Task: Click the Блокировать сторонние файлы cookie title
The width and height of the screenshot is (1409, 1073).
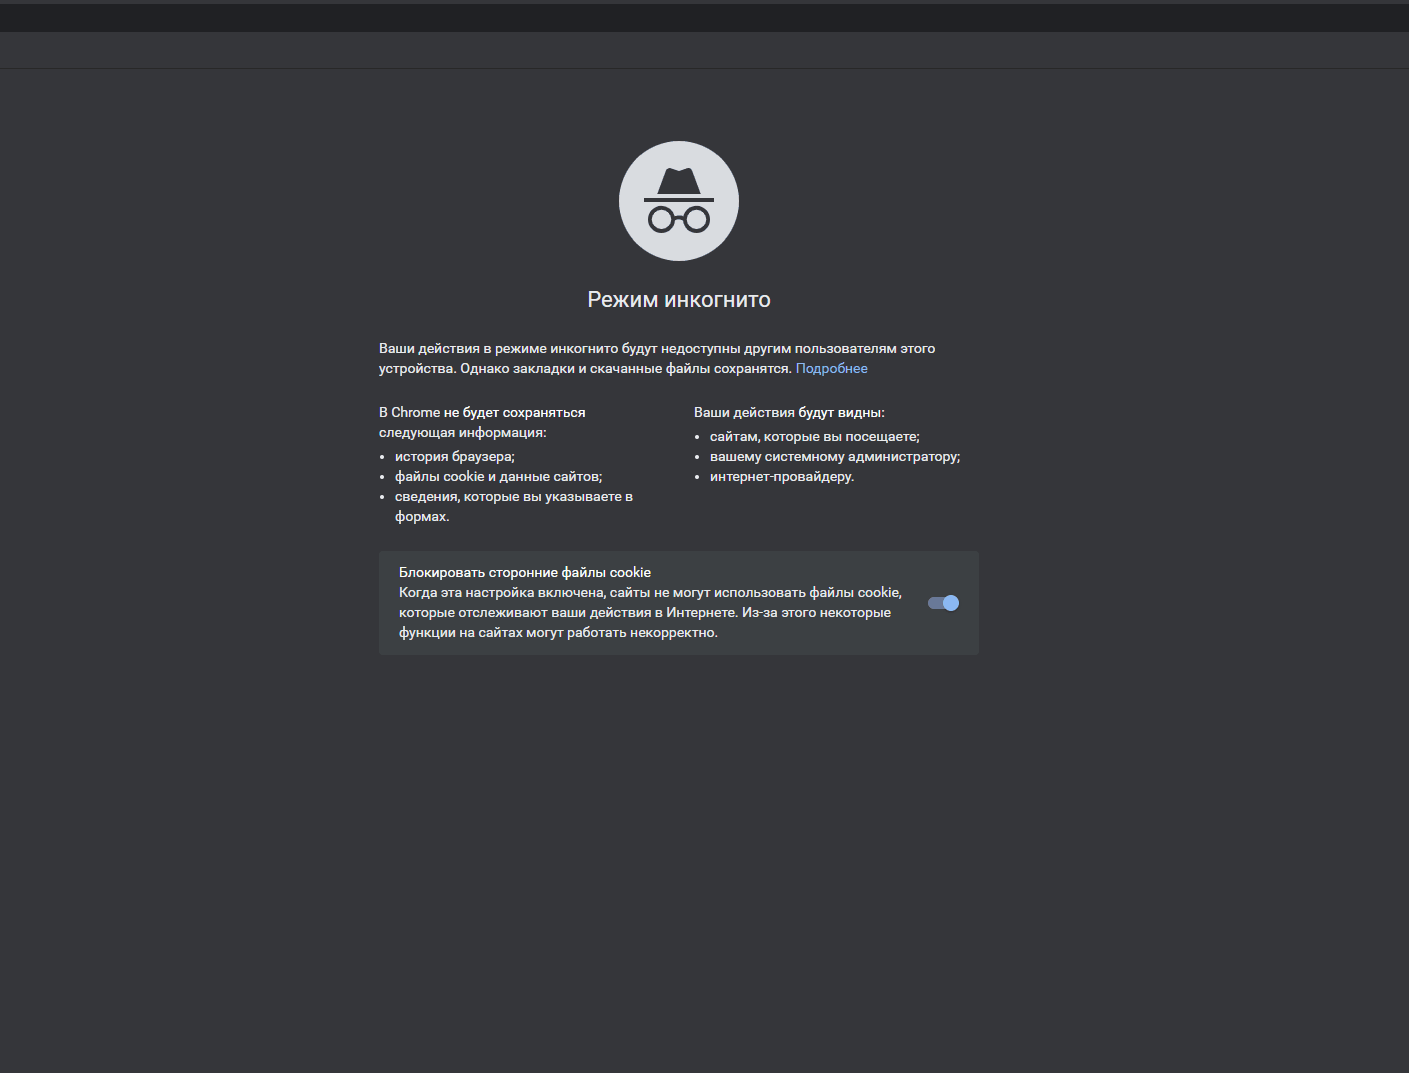Action: point(525,573)
